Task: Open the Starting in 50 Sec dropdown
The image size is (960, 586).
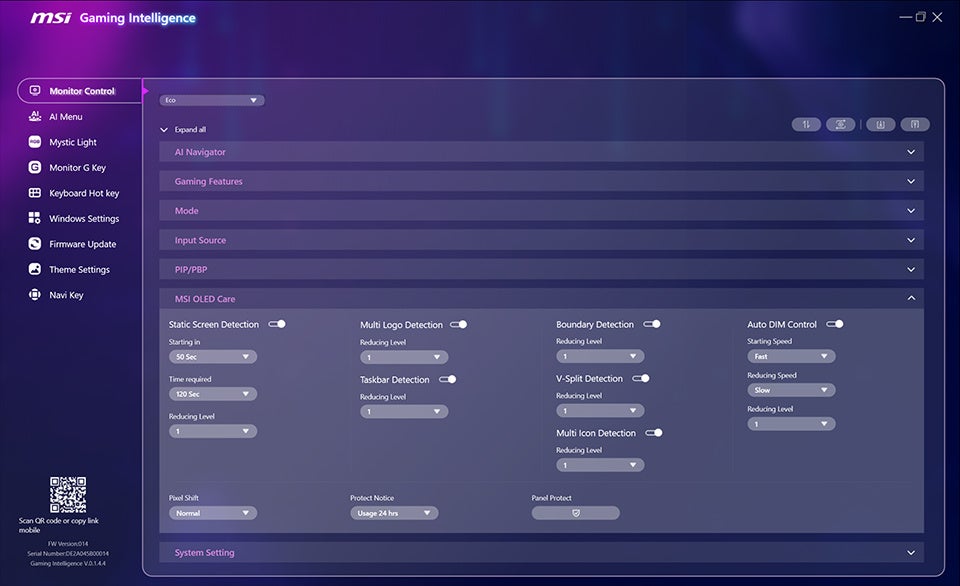Action: (x=213, y=356)
